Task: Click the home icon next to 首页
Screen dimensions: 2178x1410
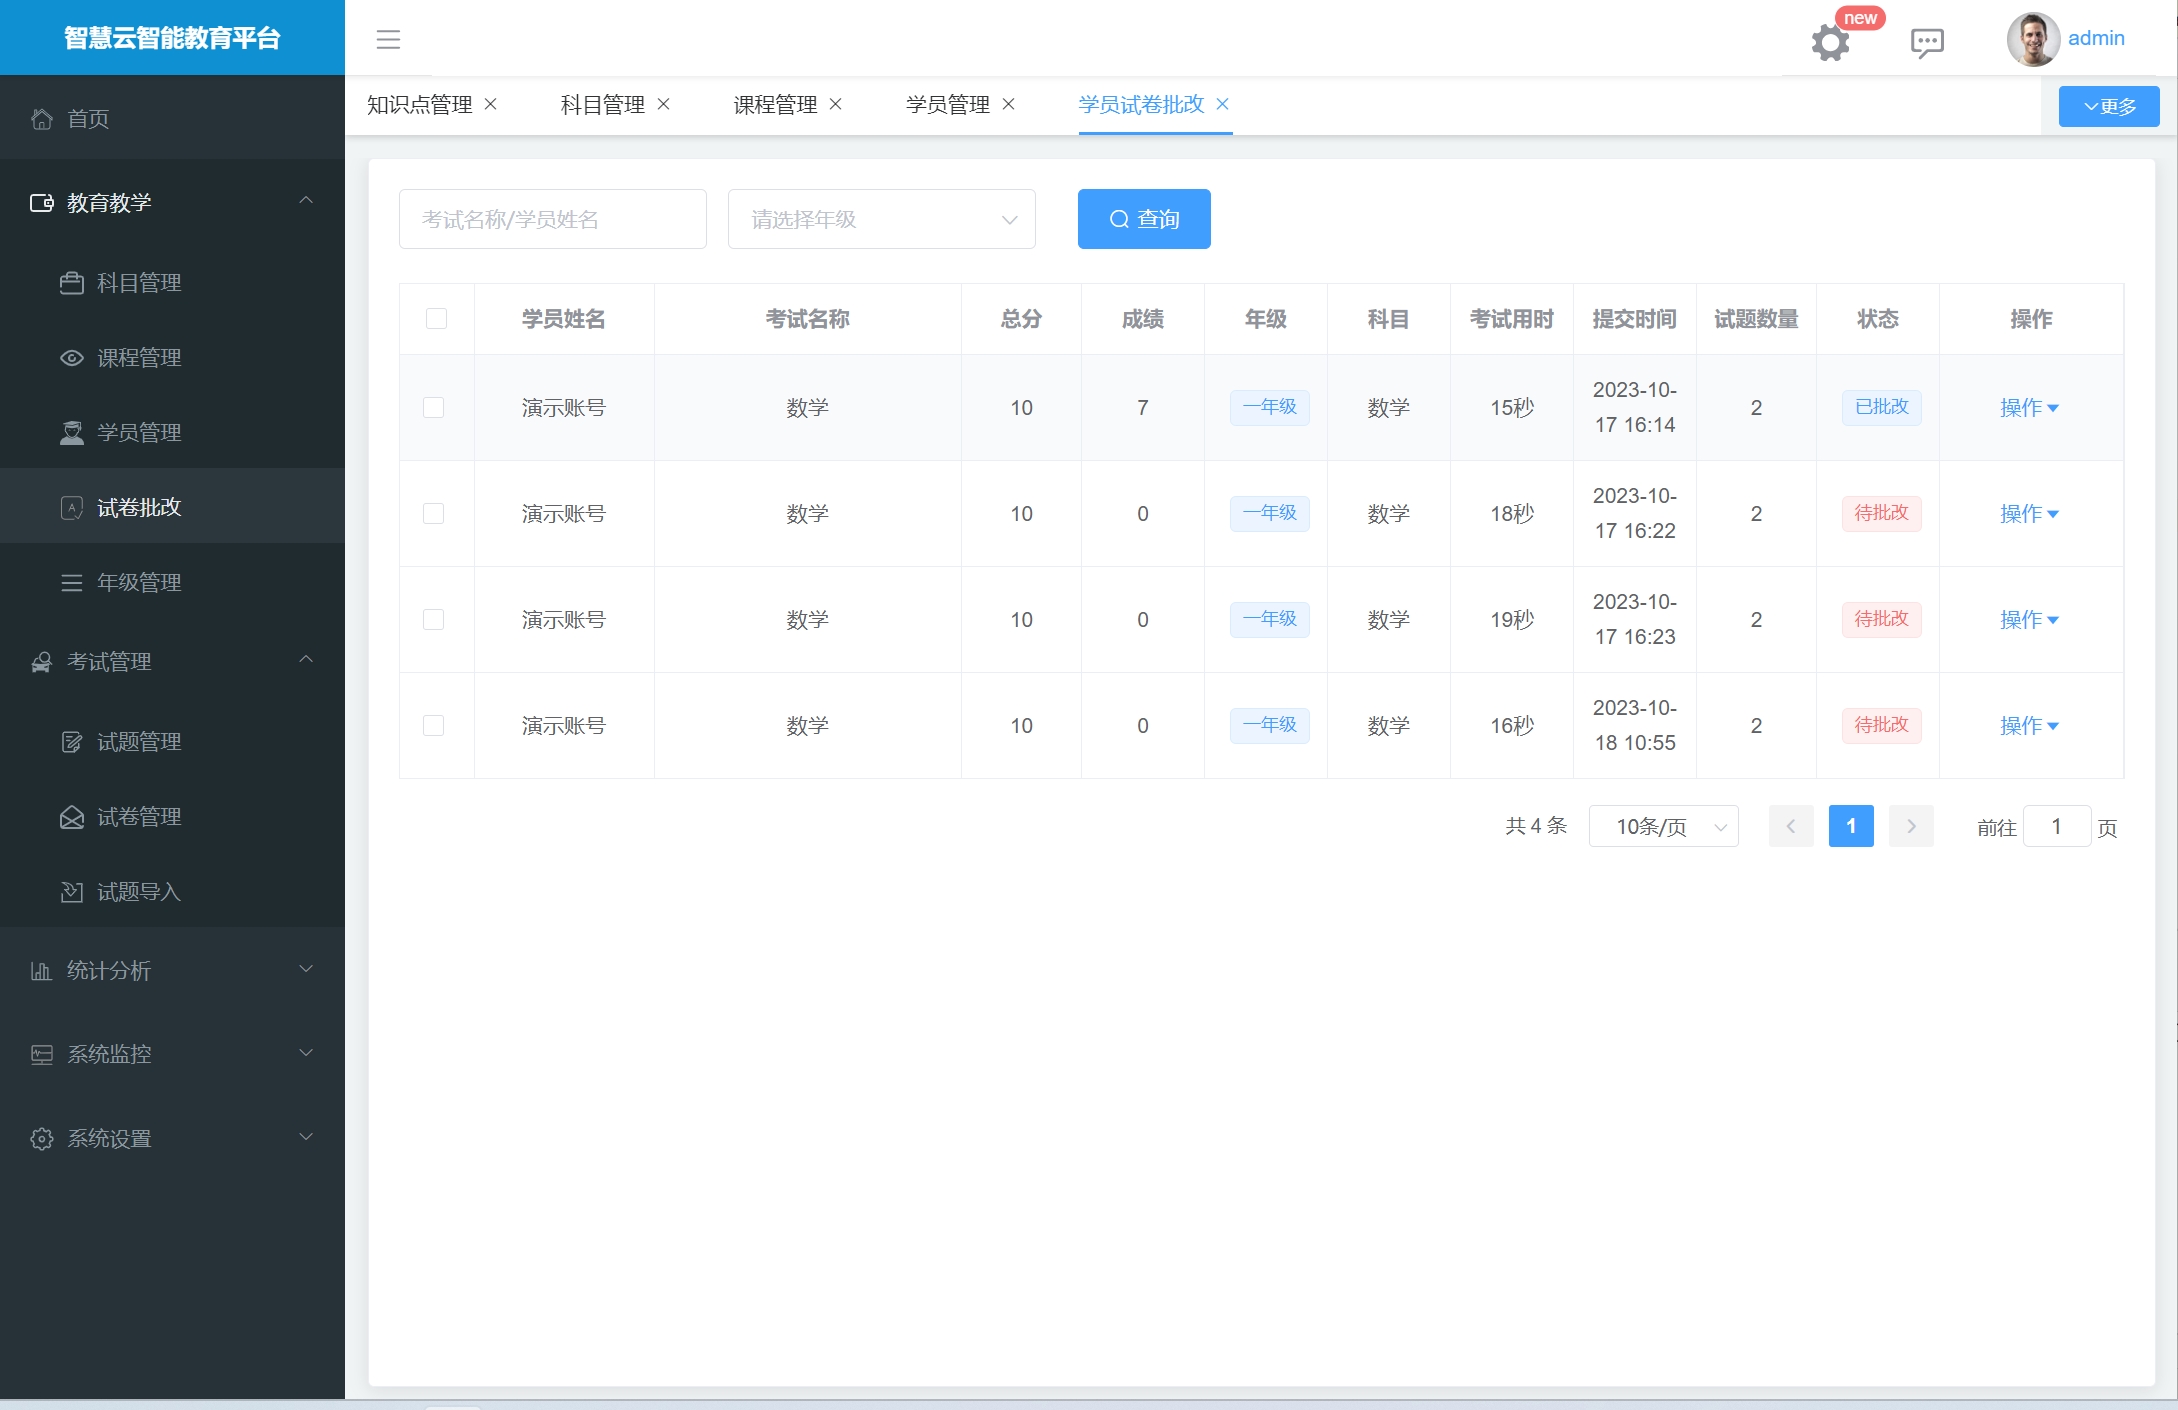Action: coord(42,119)
